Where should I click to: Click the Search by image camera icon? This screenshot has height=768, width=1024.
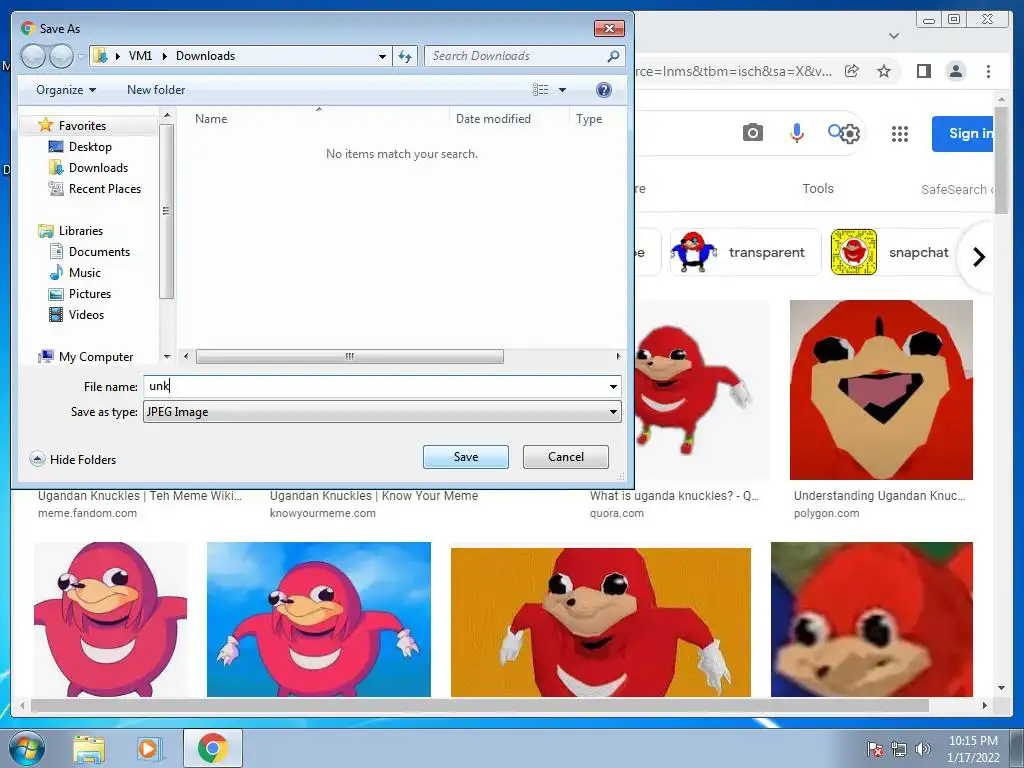pyautogui.click(x=752, y=133)
